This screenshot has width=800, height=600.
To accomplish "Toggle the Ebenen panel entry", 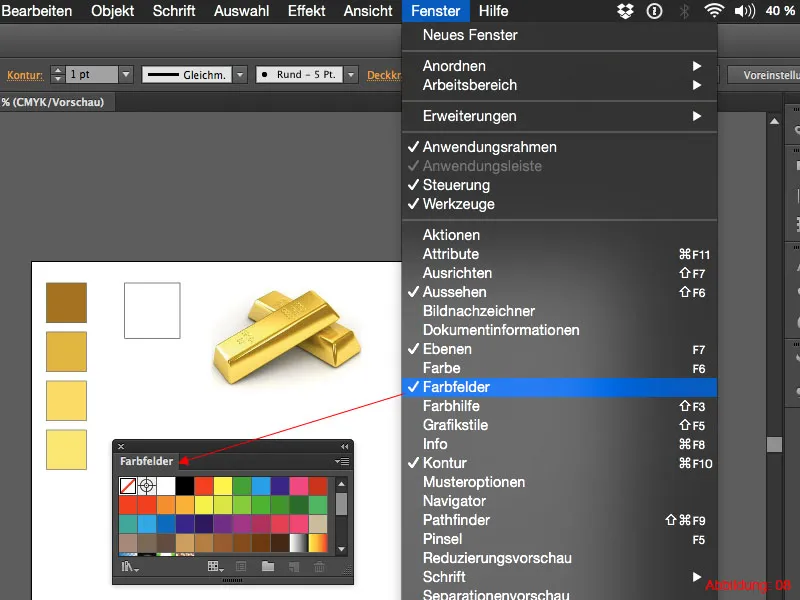I will (x=559, y=349).
